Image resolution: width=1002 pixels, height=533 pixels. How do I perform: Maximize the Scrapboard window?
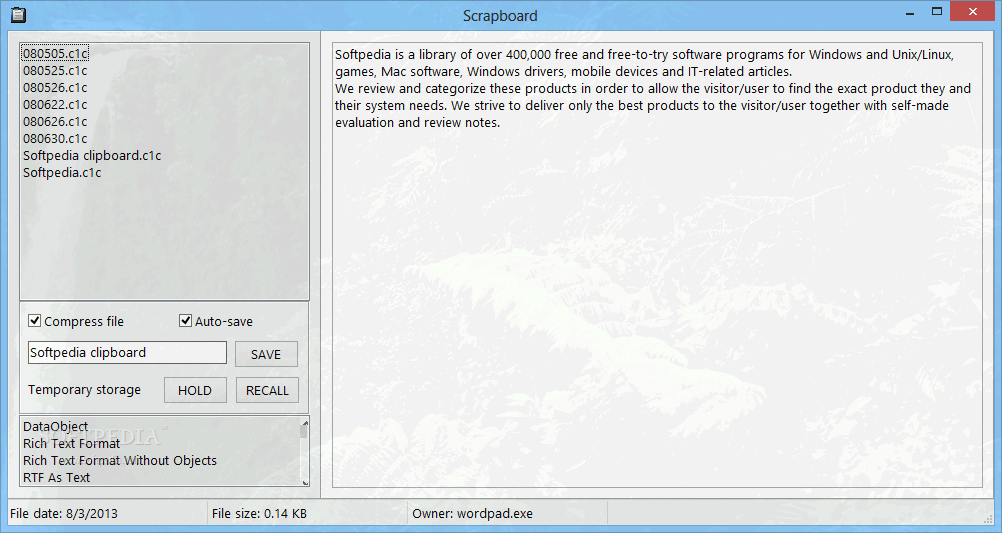coord(937,12)
